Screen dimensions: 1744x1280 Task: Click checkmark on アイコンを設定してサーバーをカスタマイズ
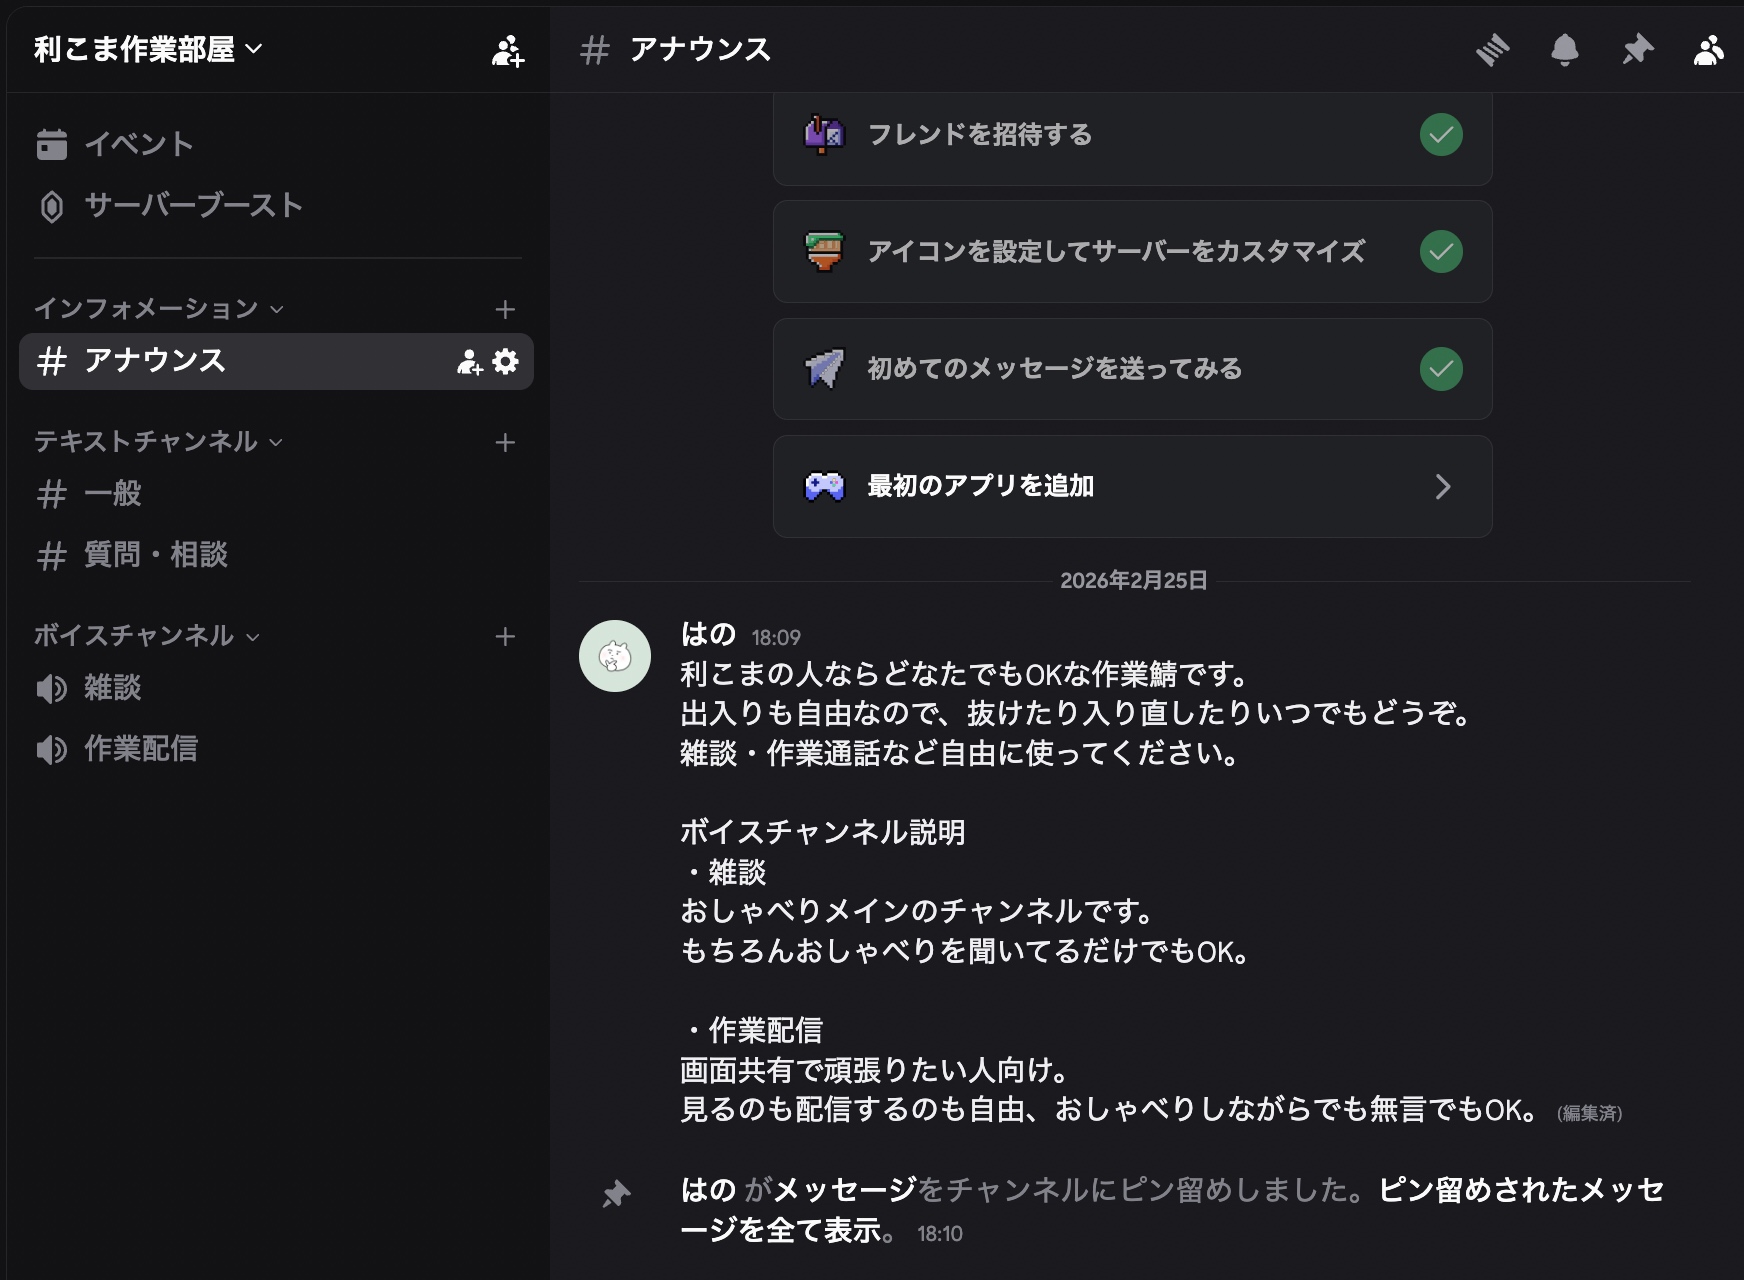tap(1440, 252)
